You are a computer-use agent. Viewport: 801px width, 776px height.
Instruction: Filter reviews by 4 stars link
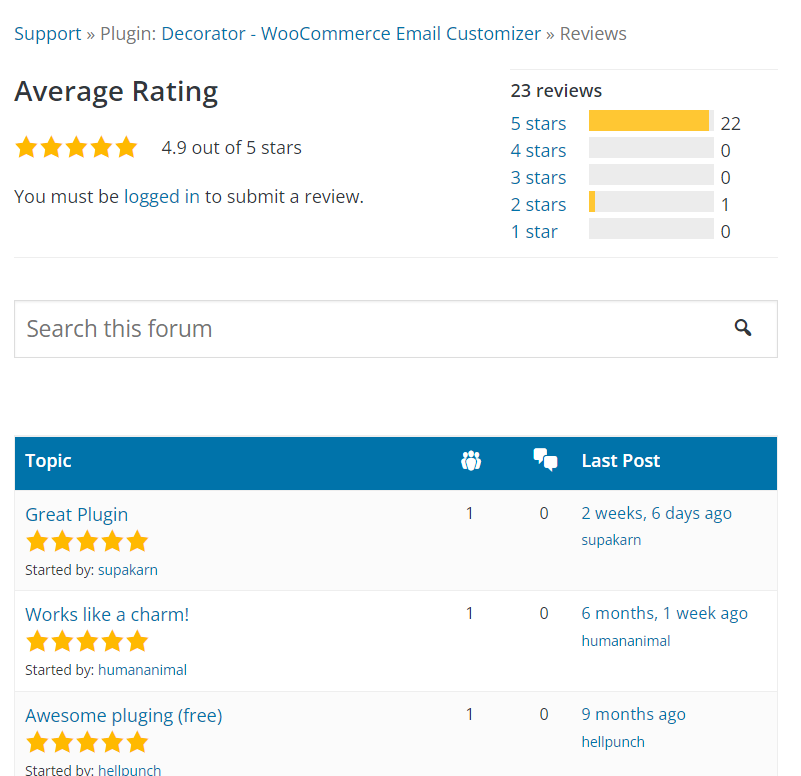pos(538,151)
